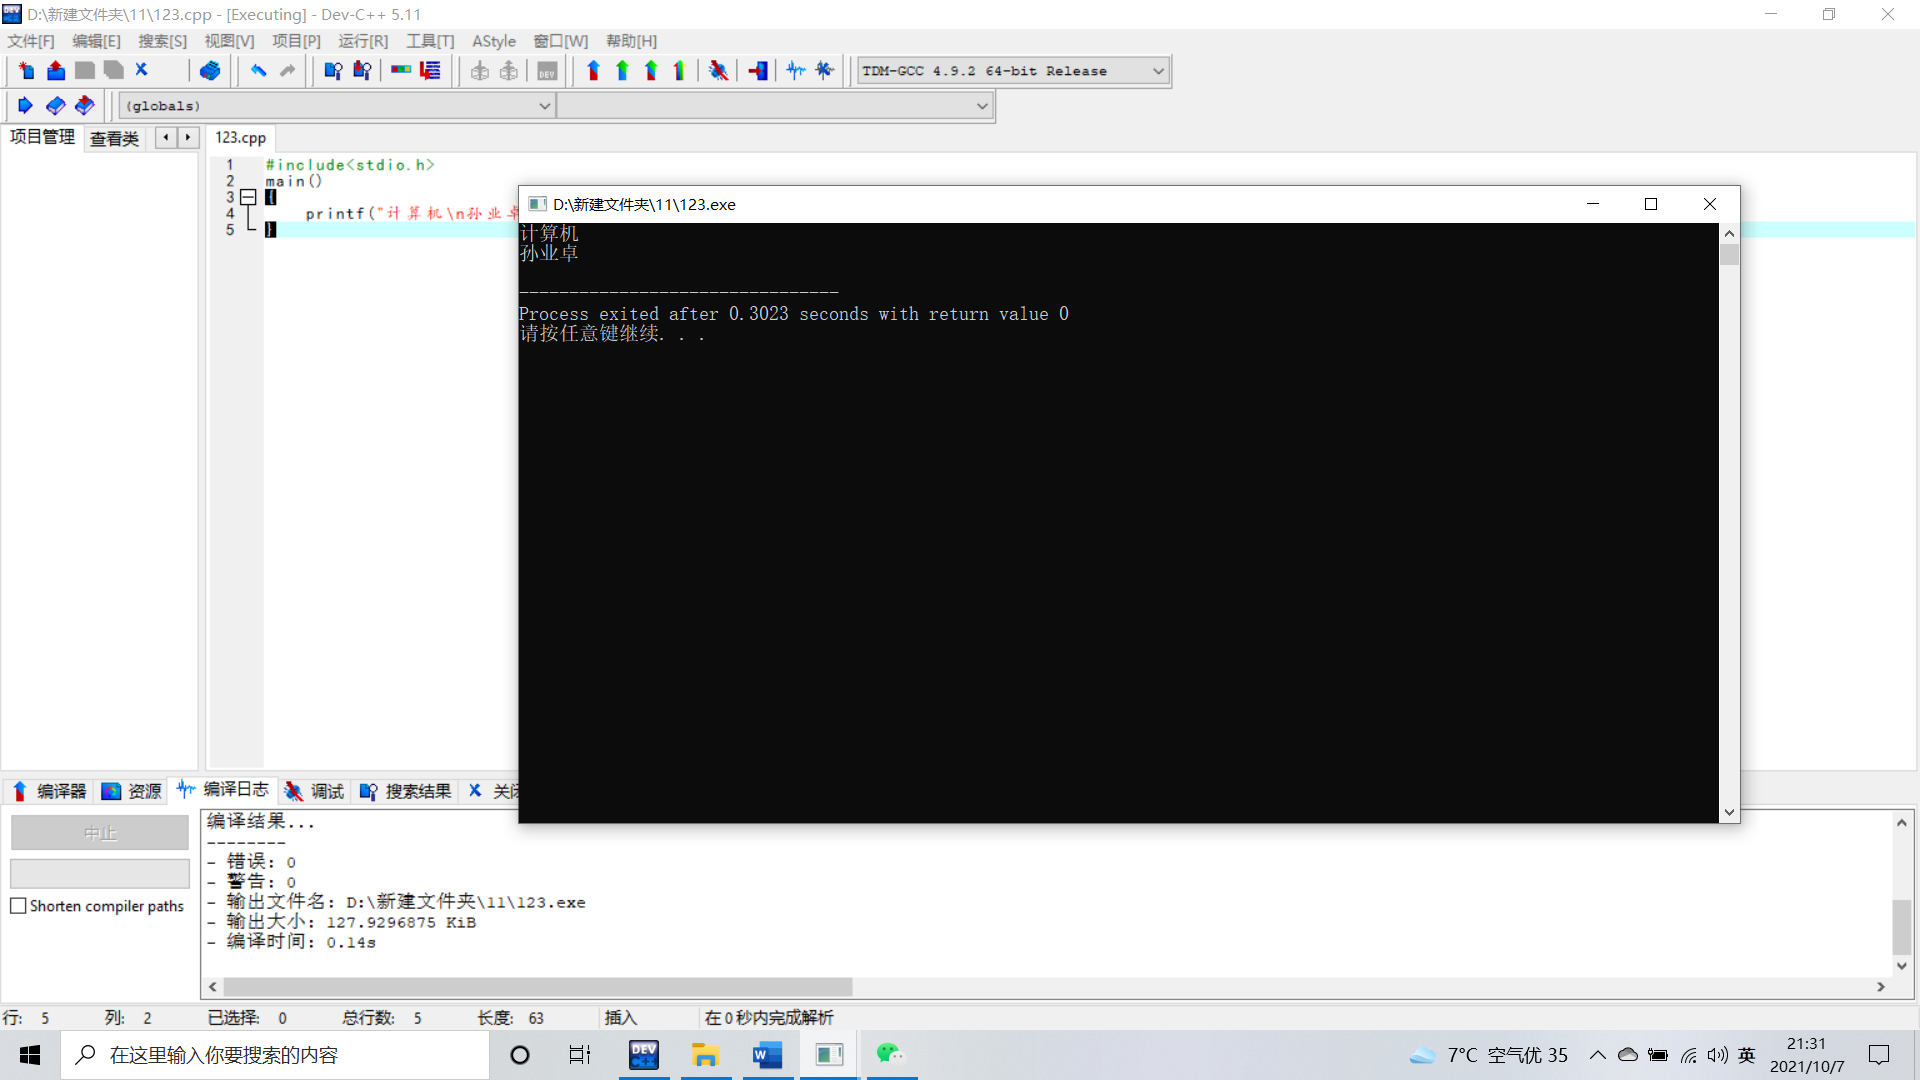
Task: Click the 中止 button
Action: pyautogui.click(x=100, y=833)
